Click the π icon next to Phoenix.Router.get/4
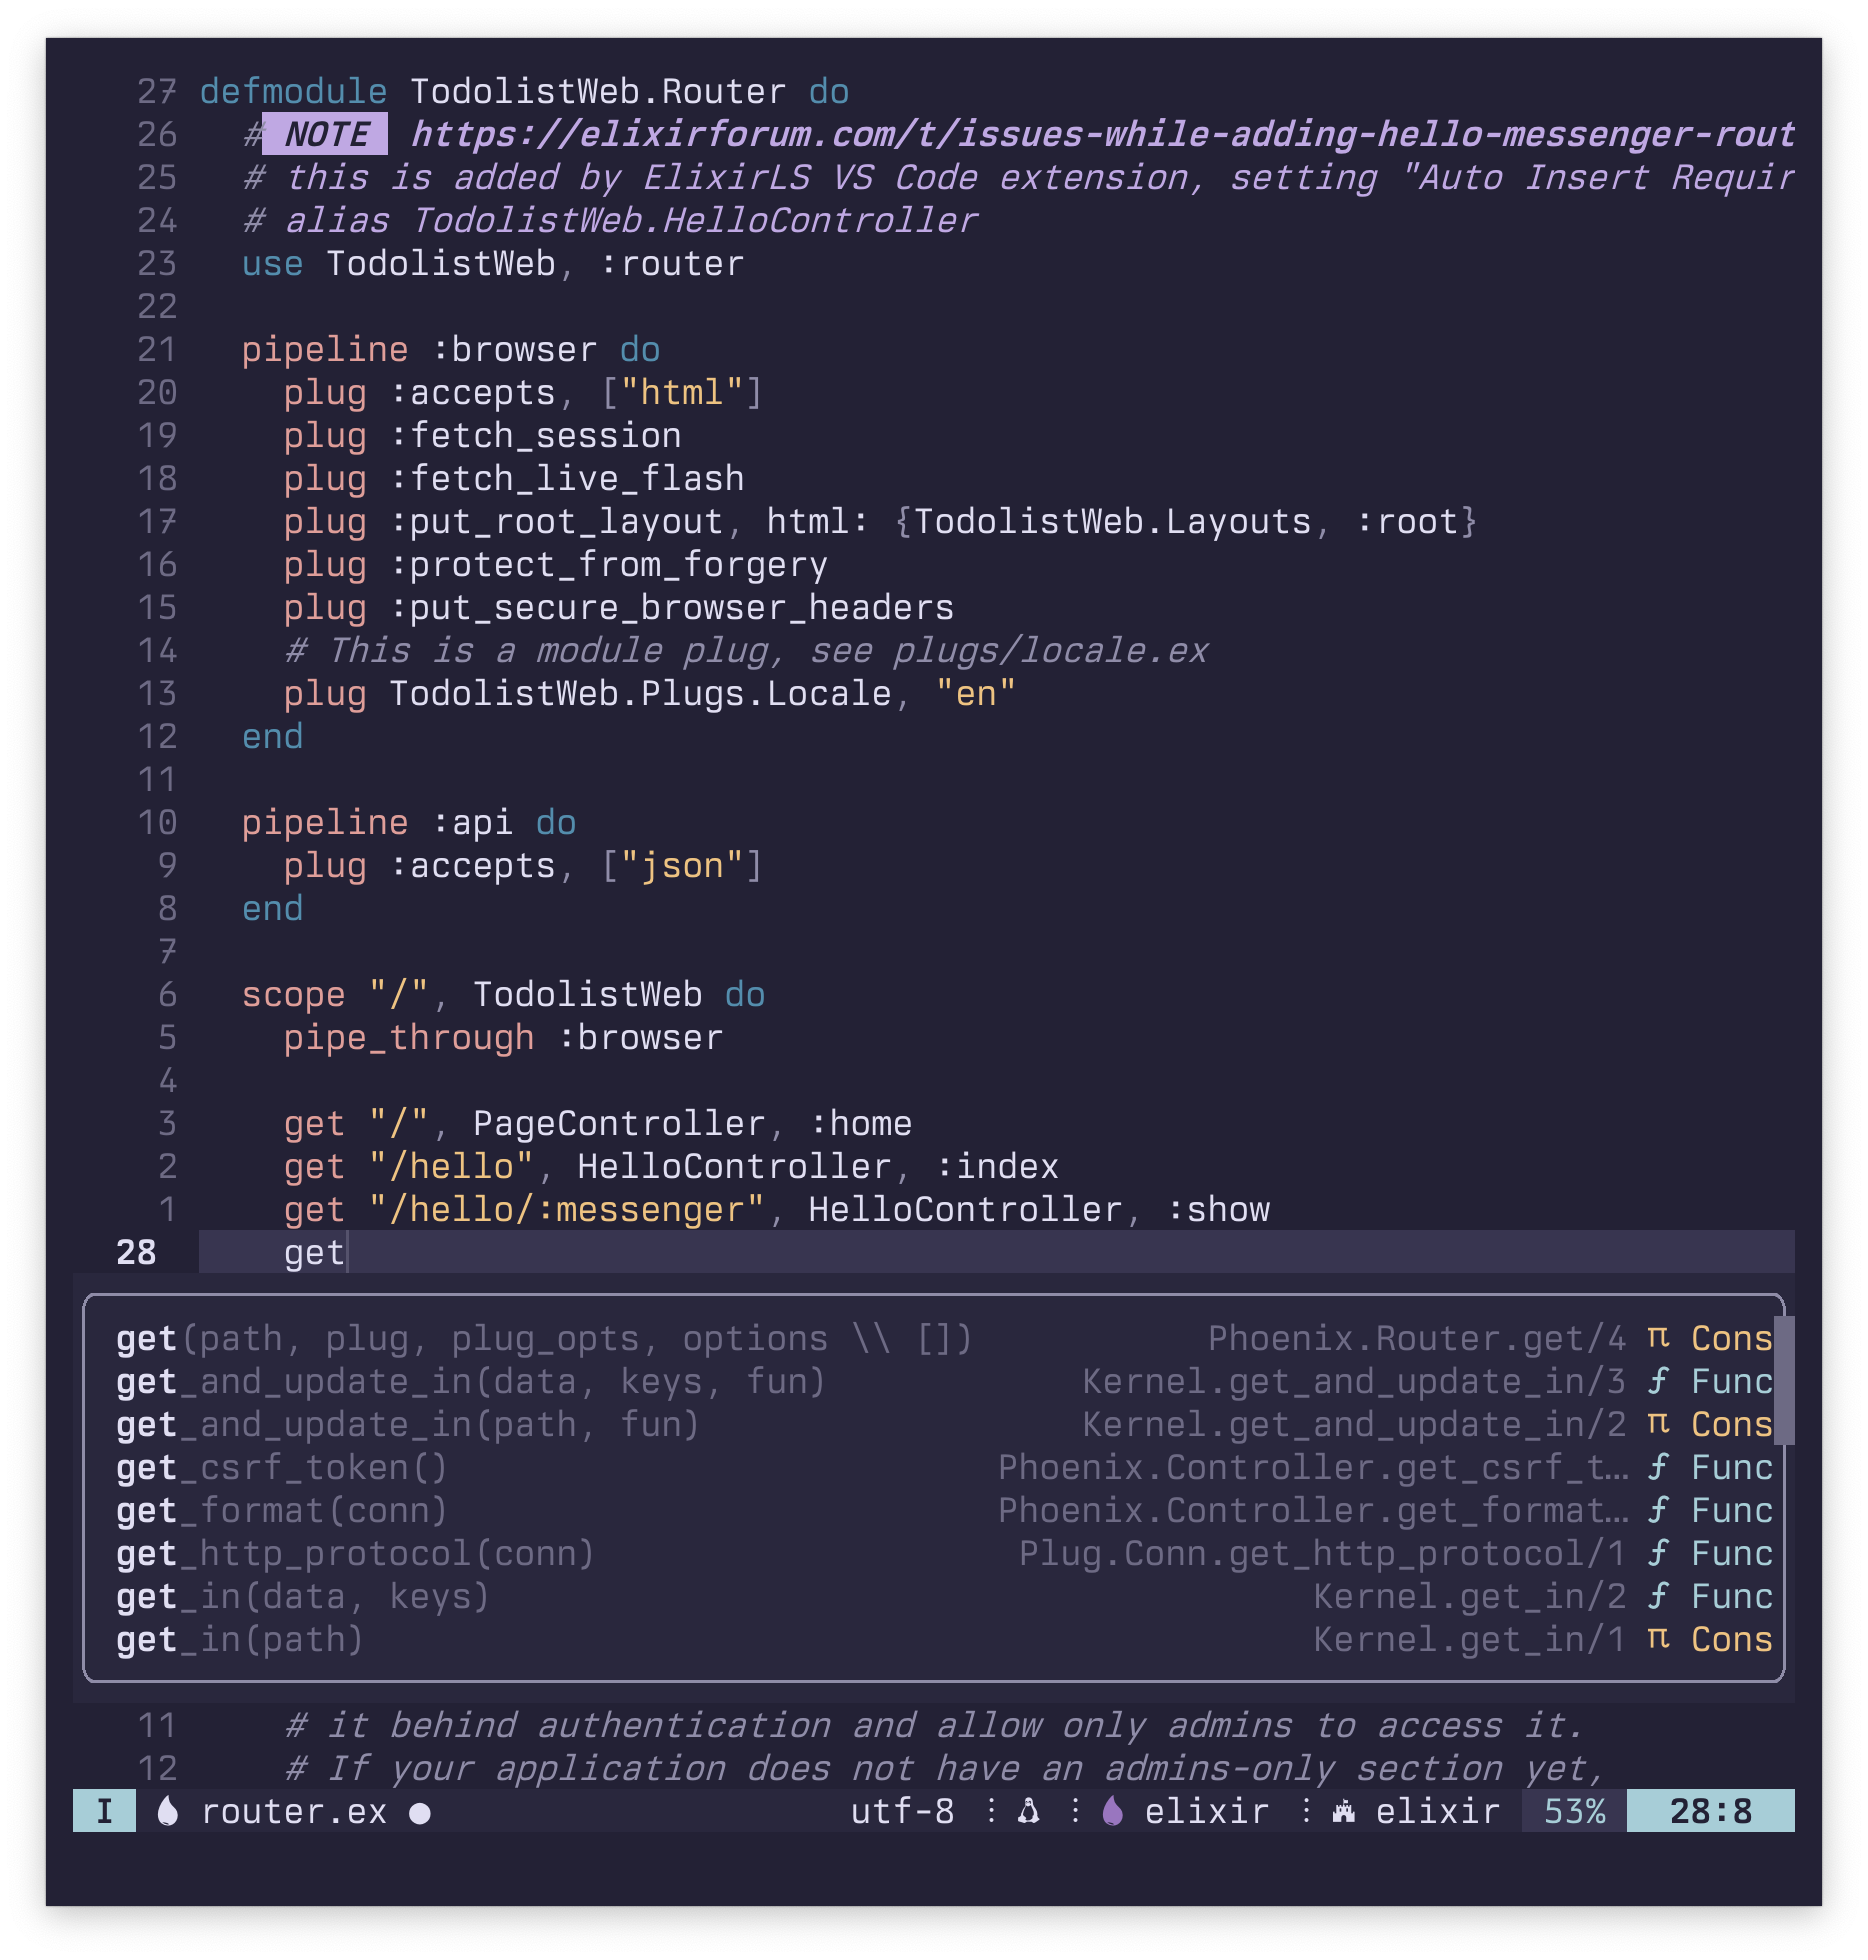 tap(1657, 1338)
